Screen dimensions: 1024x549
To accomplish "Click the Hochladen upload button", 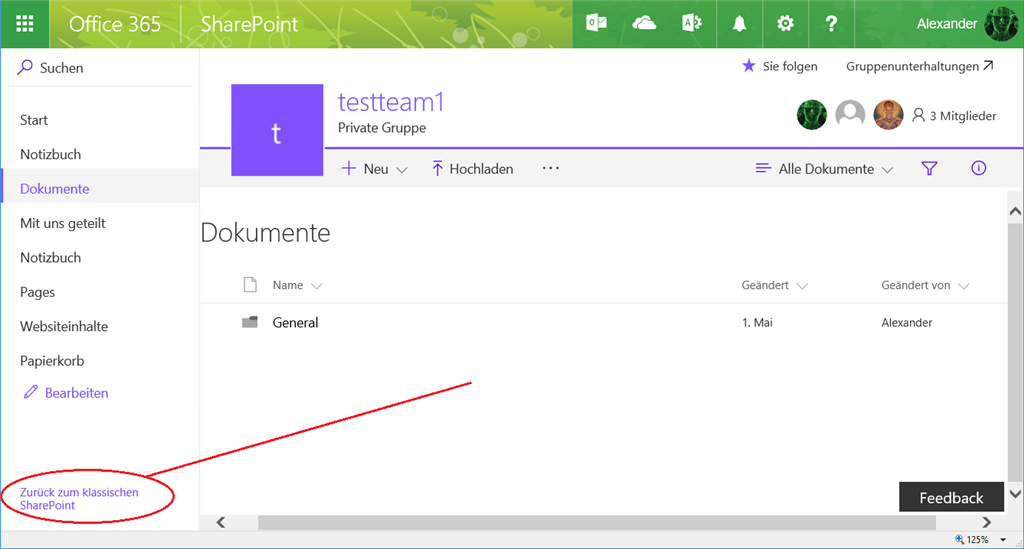I will (472, 168).
